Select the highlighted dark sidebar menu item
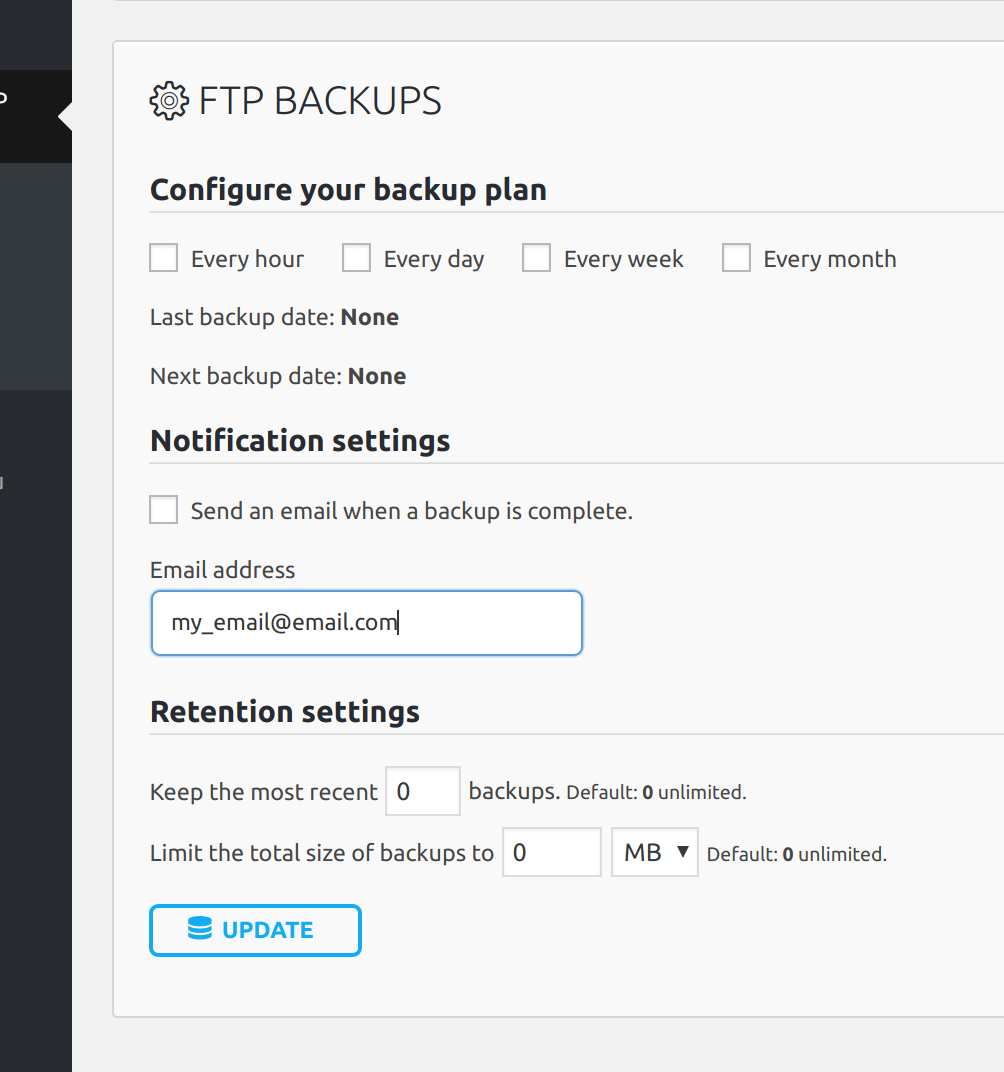This screenshot has width=1004, height=1072. (x=30, y=117)
